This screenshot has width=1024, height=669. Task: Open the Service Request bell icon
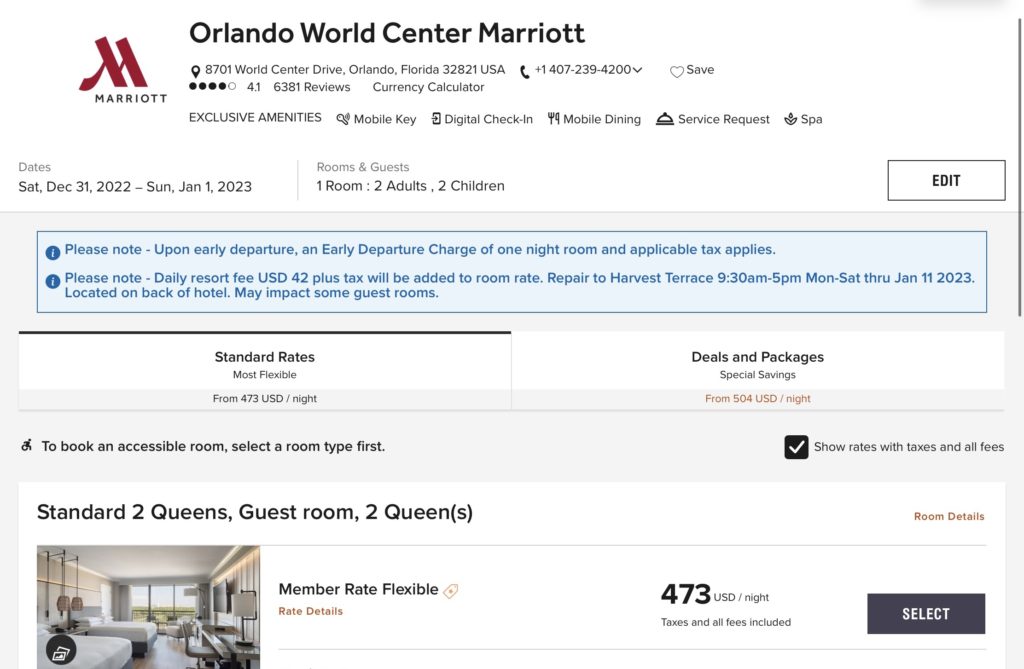click(666, 118)
